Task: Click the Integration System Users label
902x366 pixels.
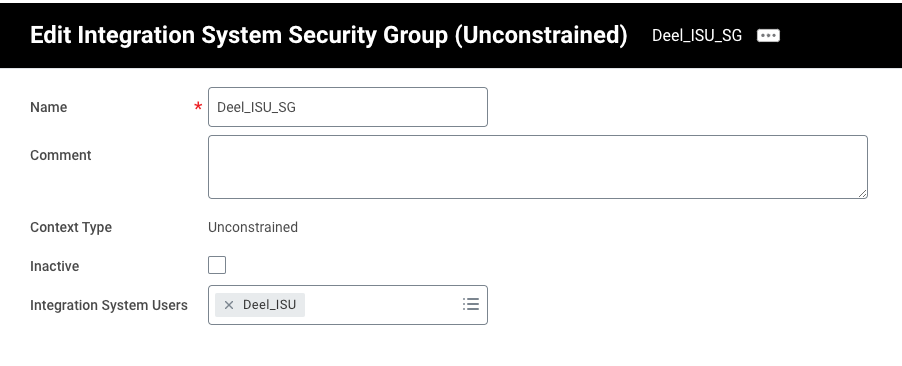Action: [x=109, y=305]
